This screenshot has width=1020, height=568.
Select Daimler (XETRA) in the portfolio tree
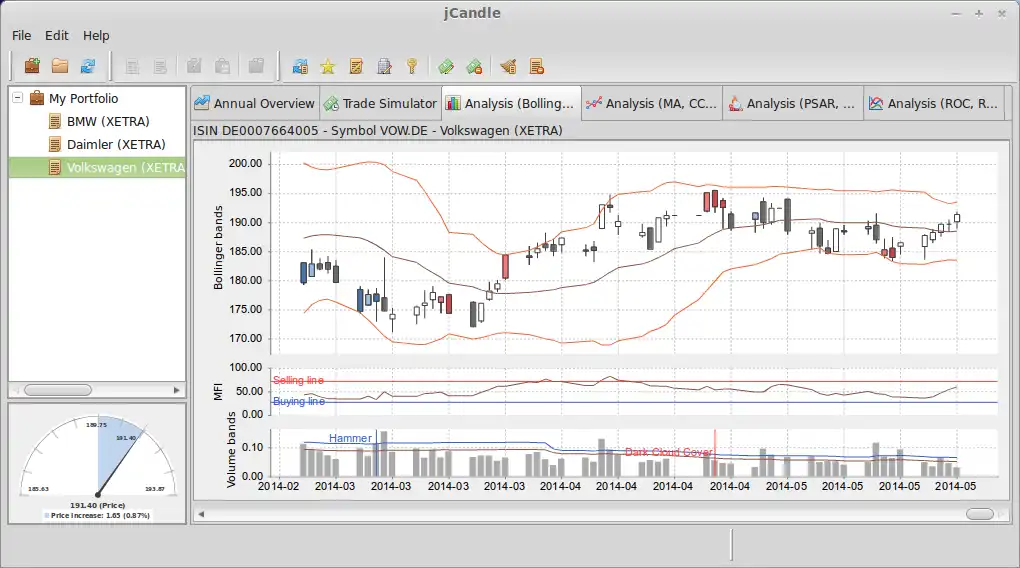click(x=116, y=144)
